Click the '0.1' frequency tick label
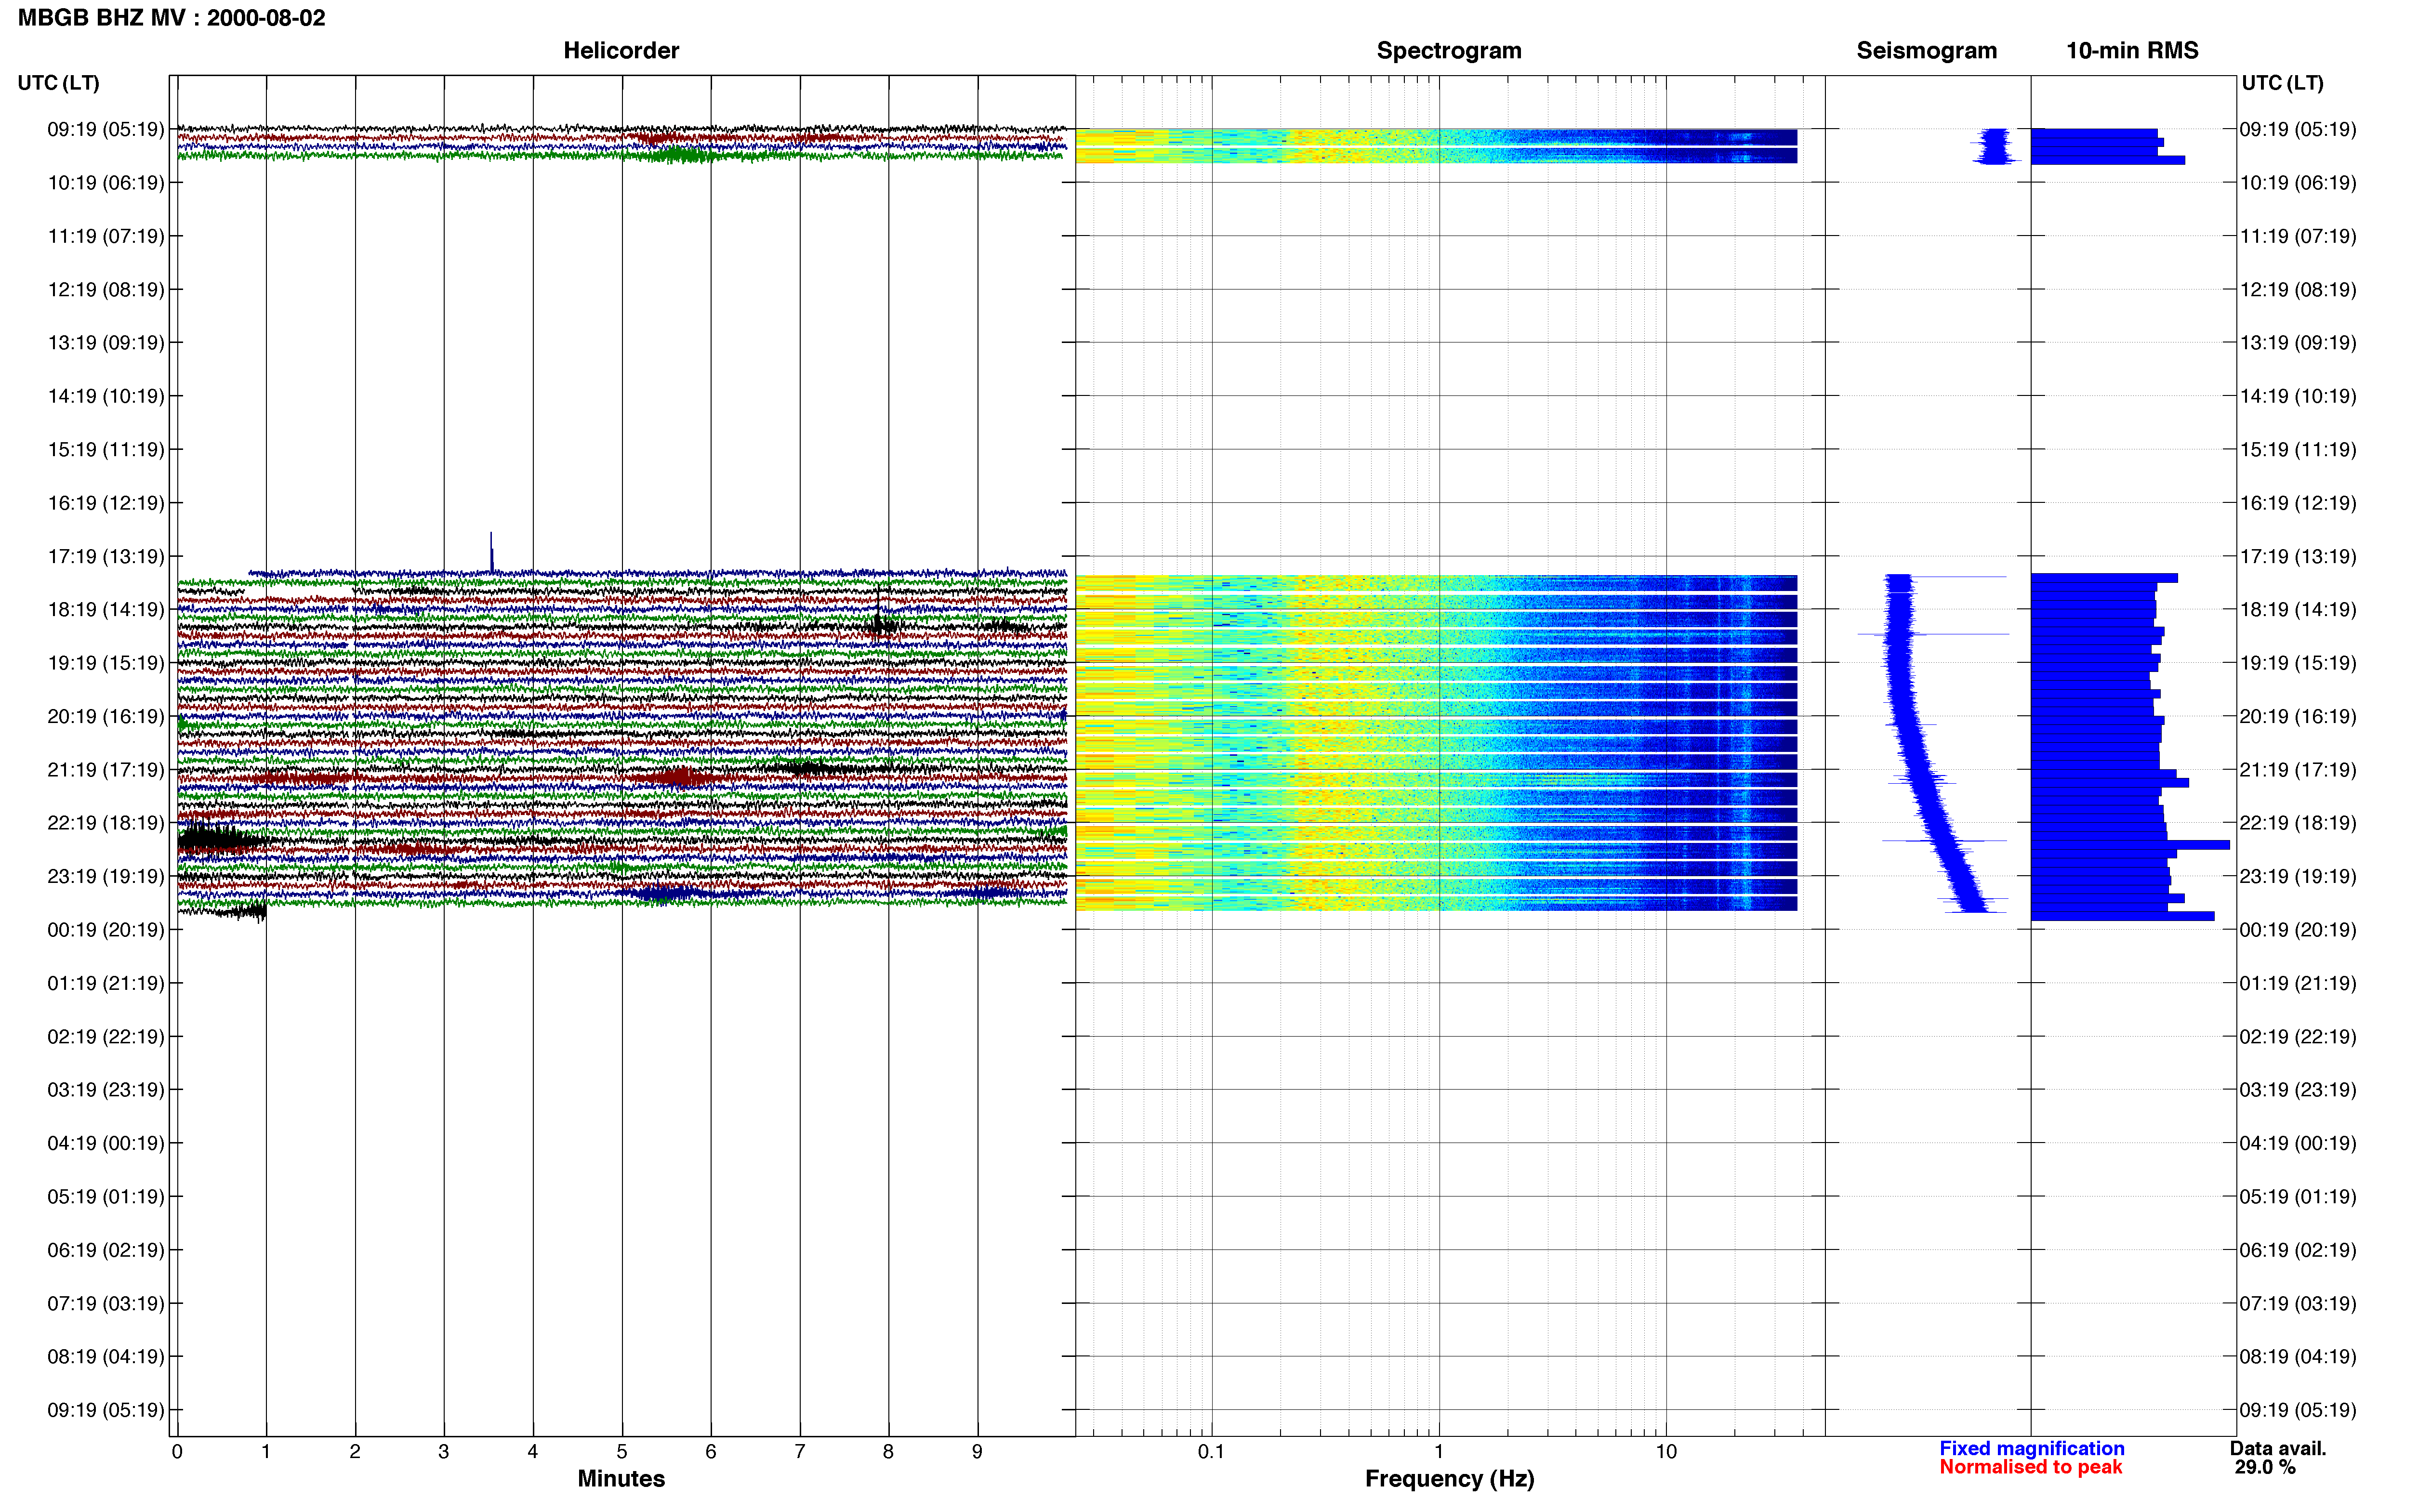 1211,1452
